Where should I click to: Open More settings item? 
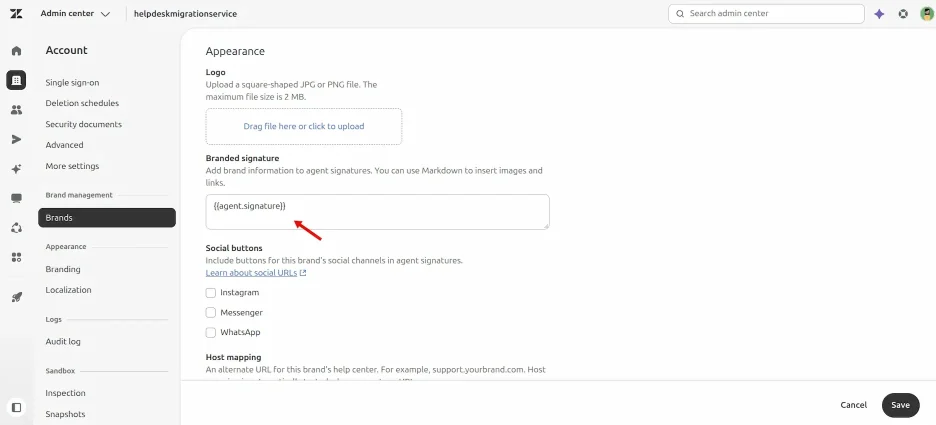click(x=72, y=166)
